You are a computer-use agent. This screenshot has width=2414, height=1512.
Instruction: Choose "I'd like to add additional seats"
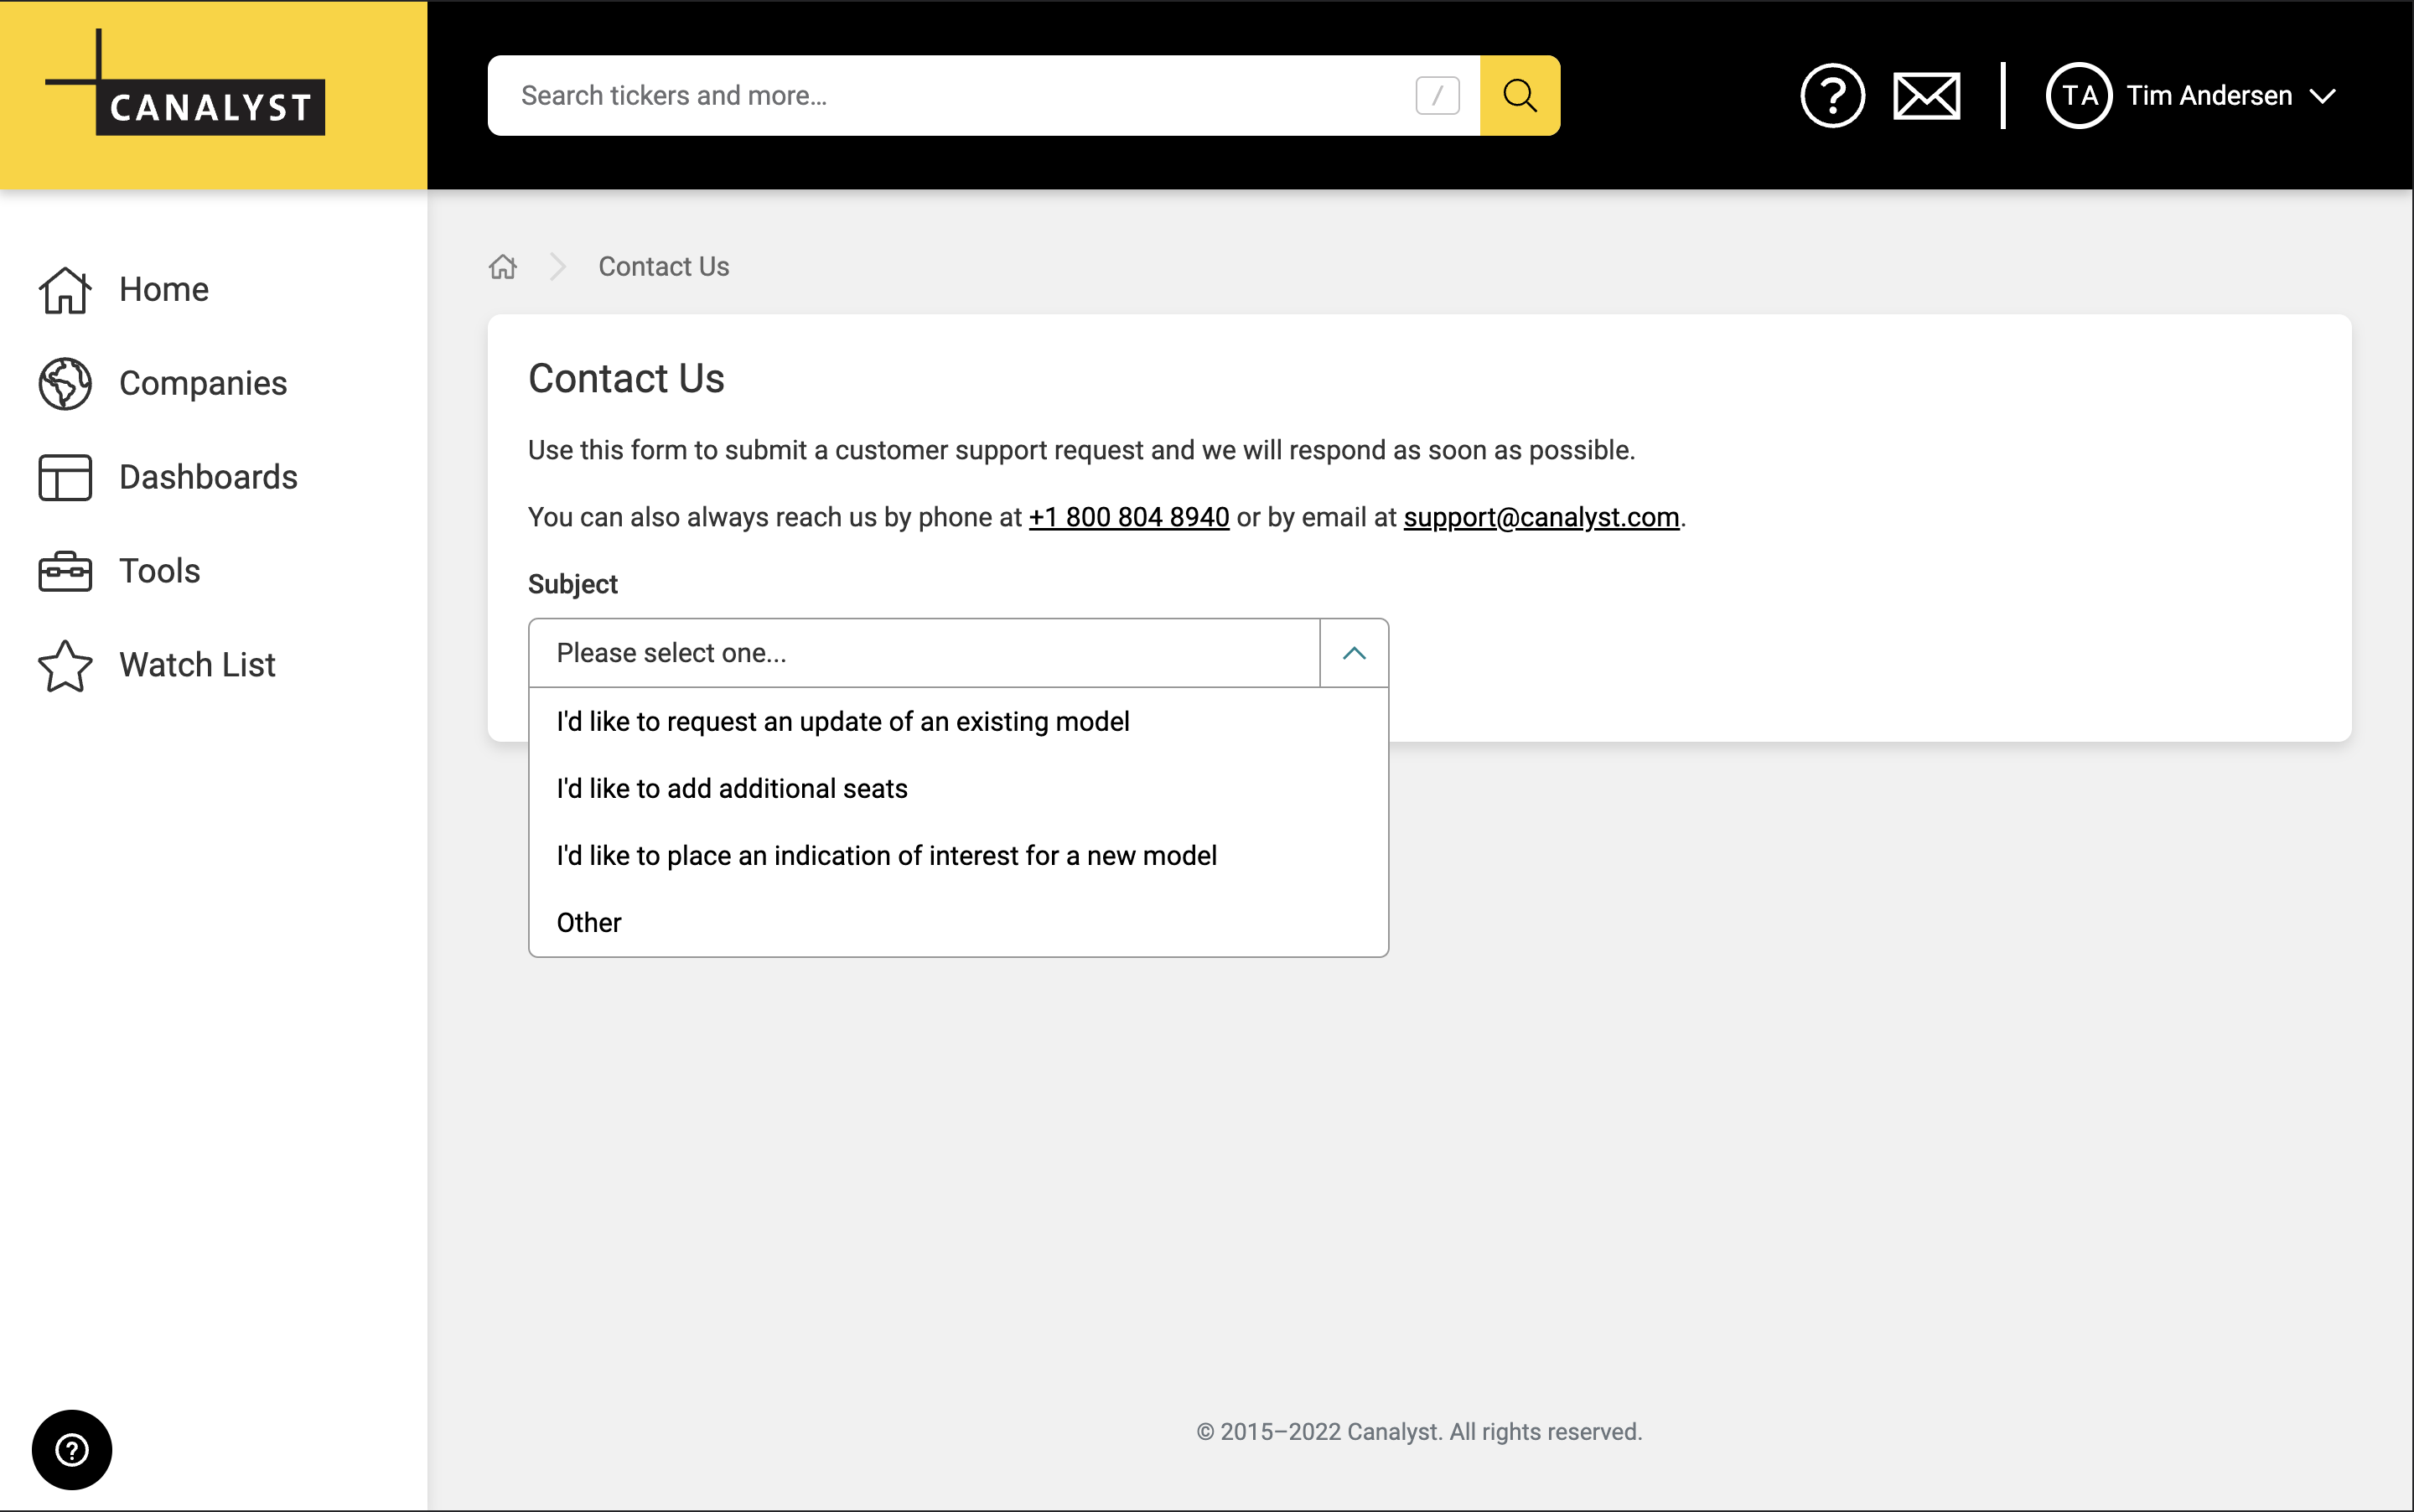coord(731,789)
